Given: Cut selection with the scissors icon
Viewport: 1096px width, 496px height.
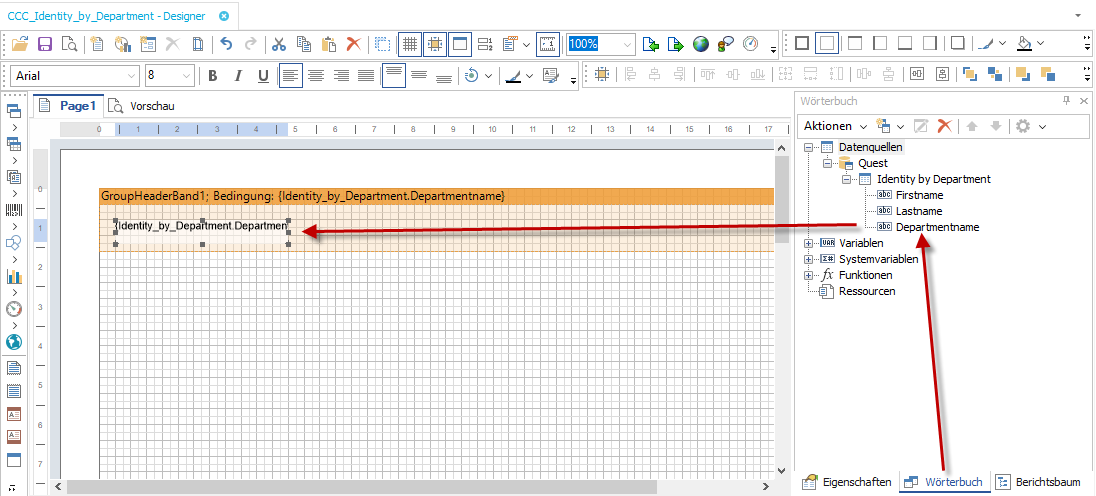Looking at the screenshot, I should (279, 44).
